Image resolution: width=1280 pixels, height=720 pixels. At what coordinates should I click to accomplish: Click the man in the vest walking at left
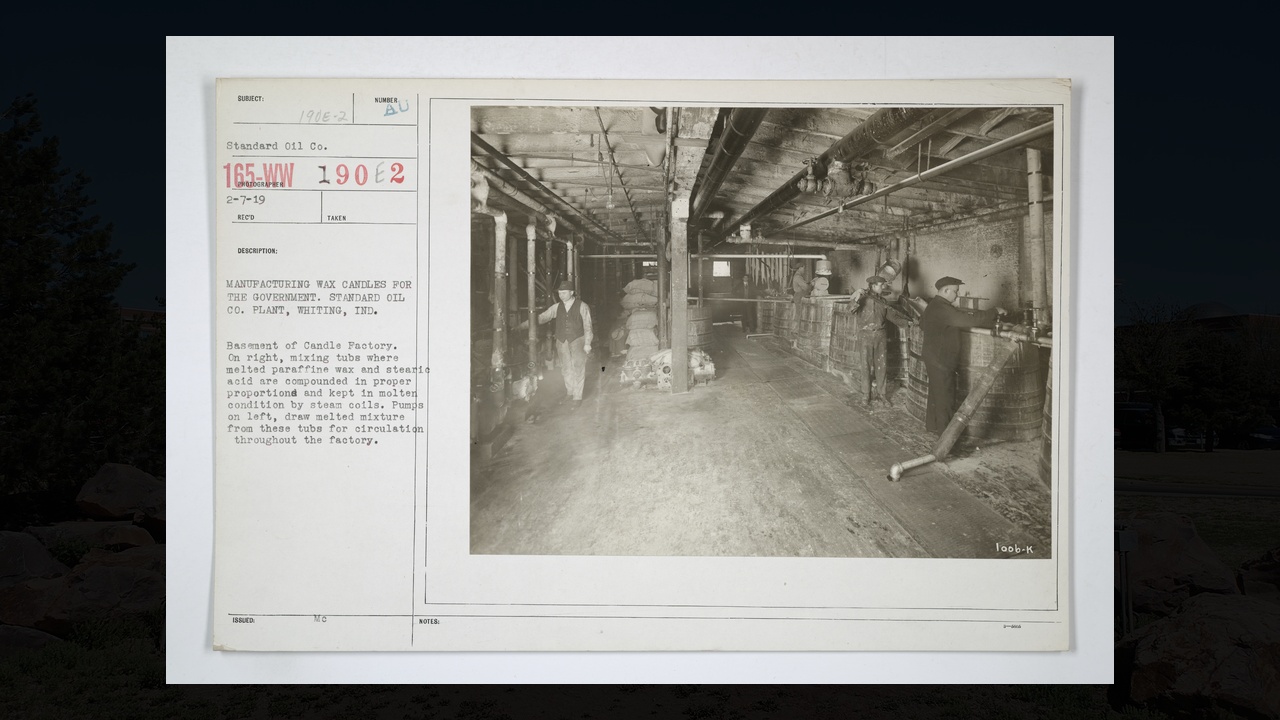pyautogui.click(x=570, y=340)
